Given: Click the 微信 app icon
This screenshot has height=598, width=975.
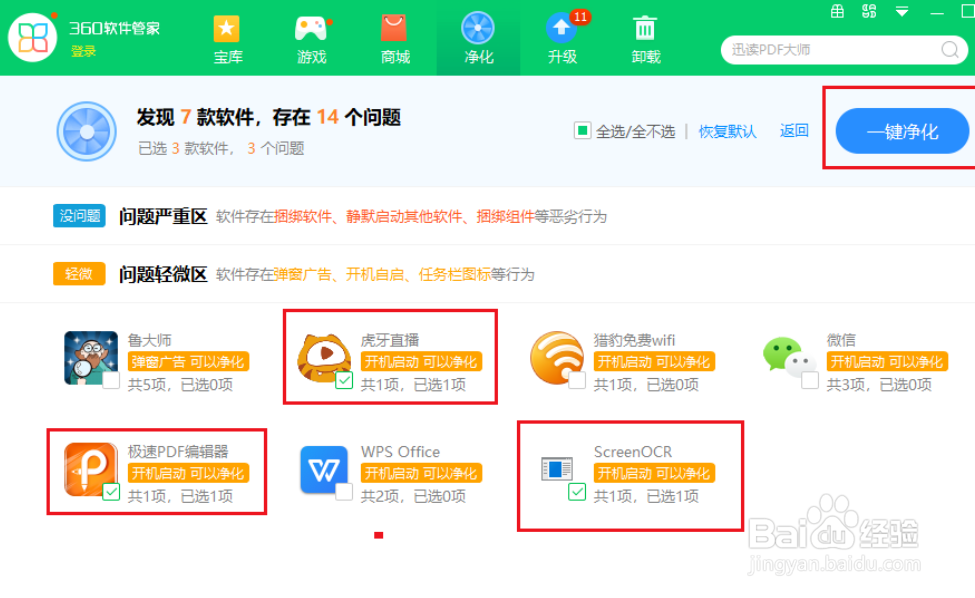Looking at the screenshot, I should coord(789,356).
